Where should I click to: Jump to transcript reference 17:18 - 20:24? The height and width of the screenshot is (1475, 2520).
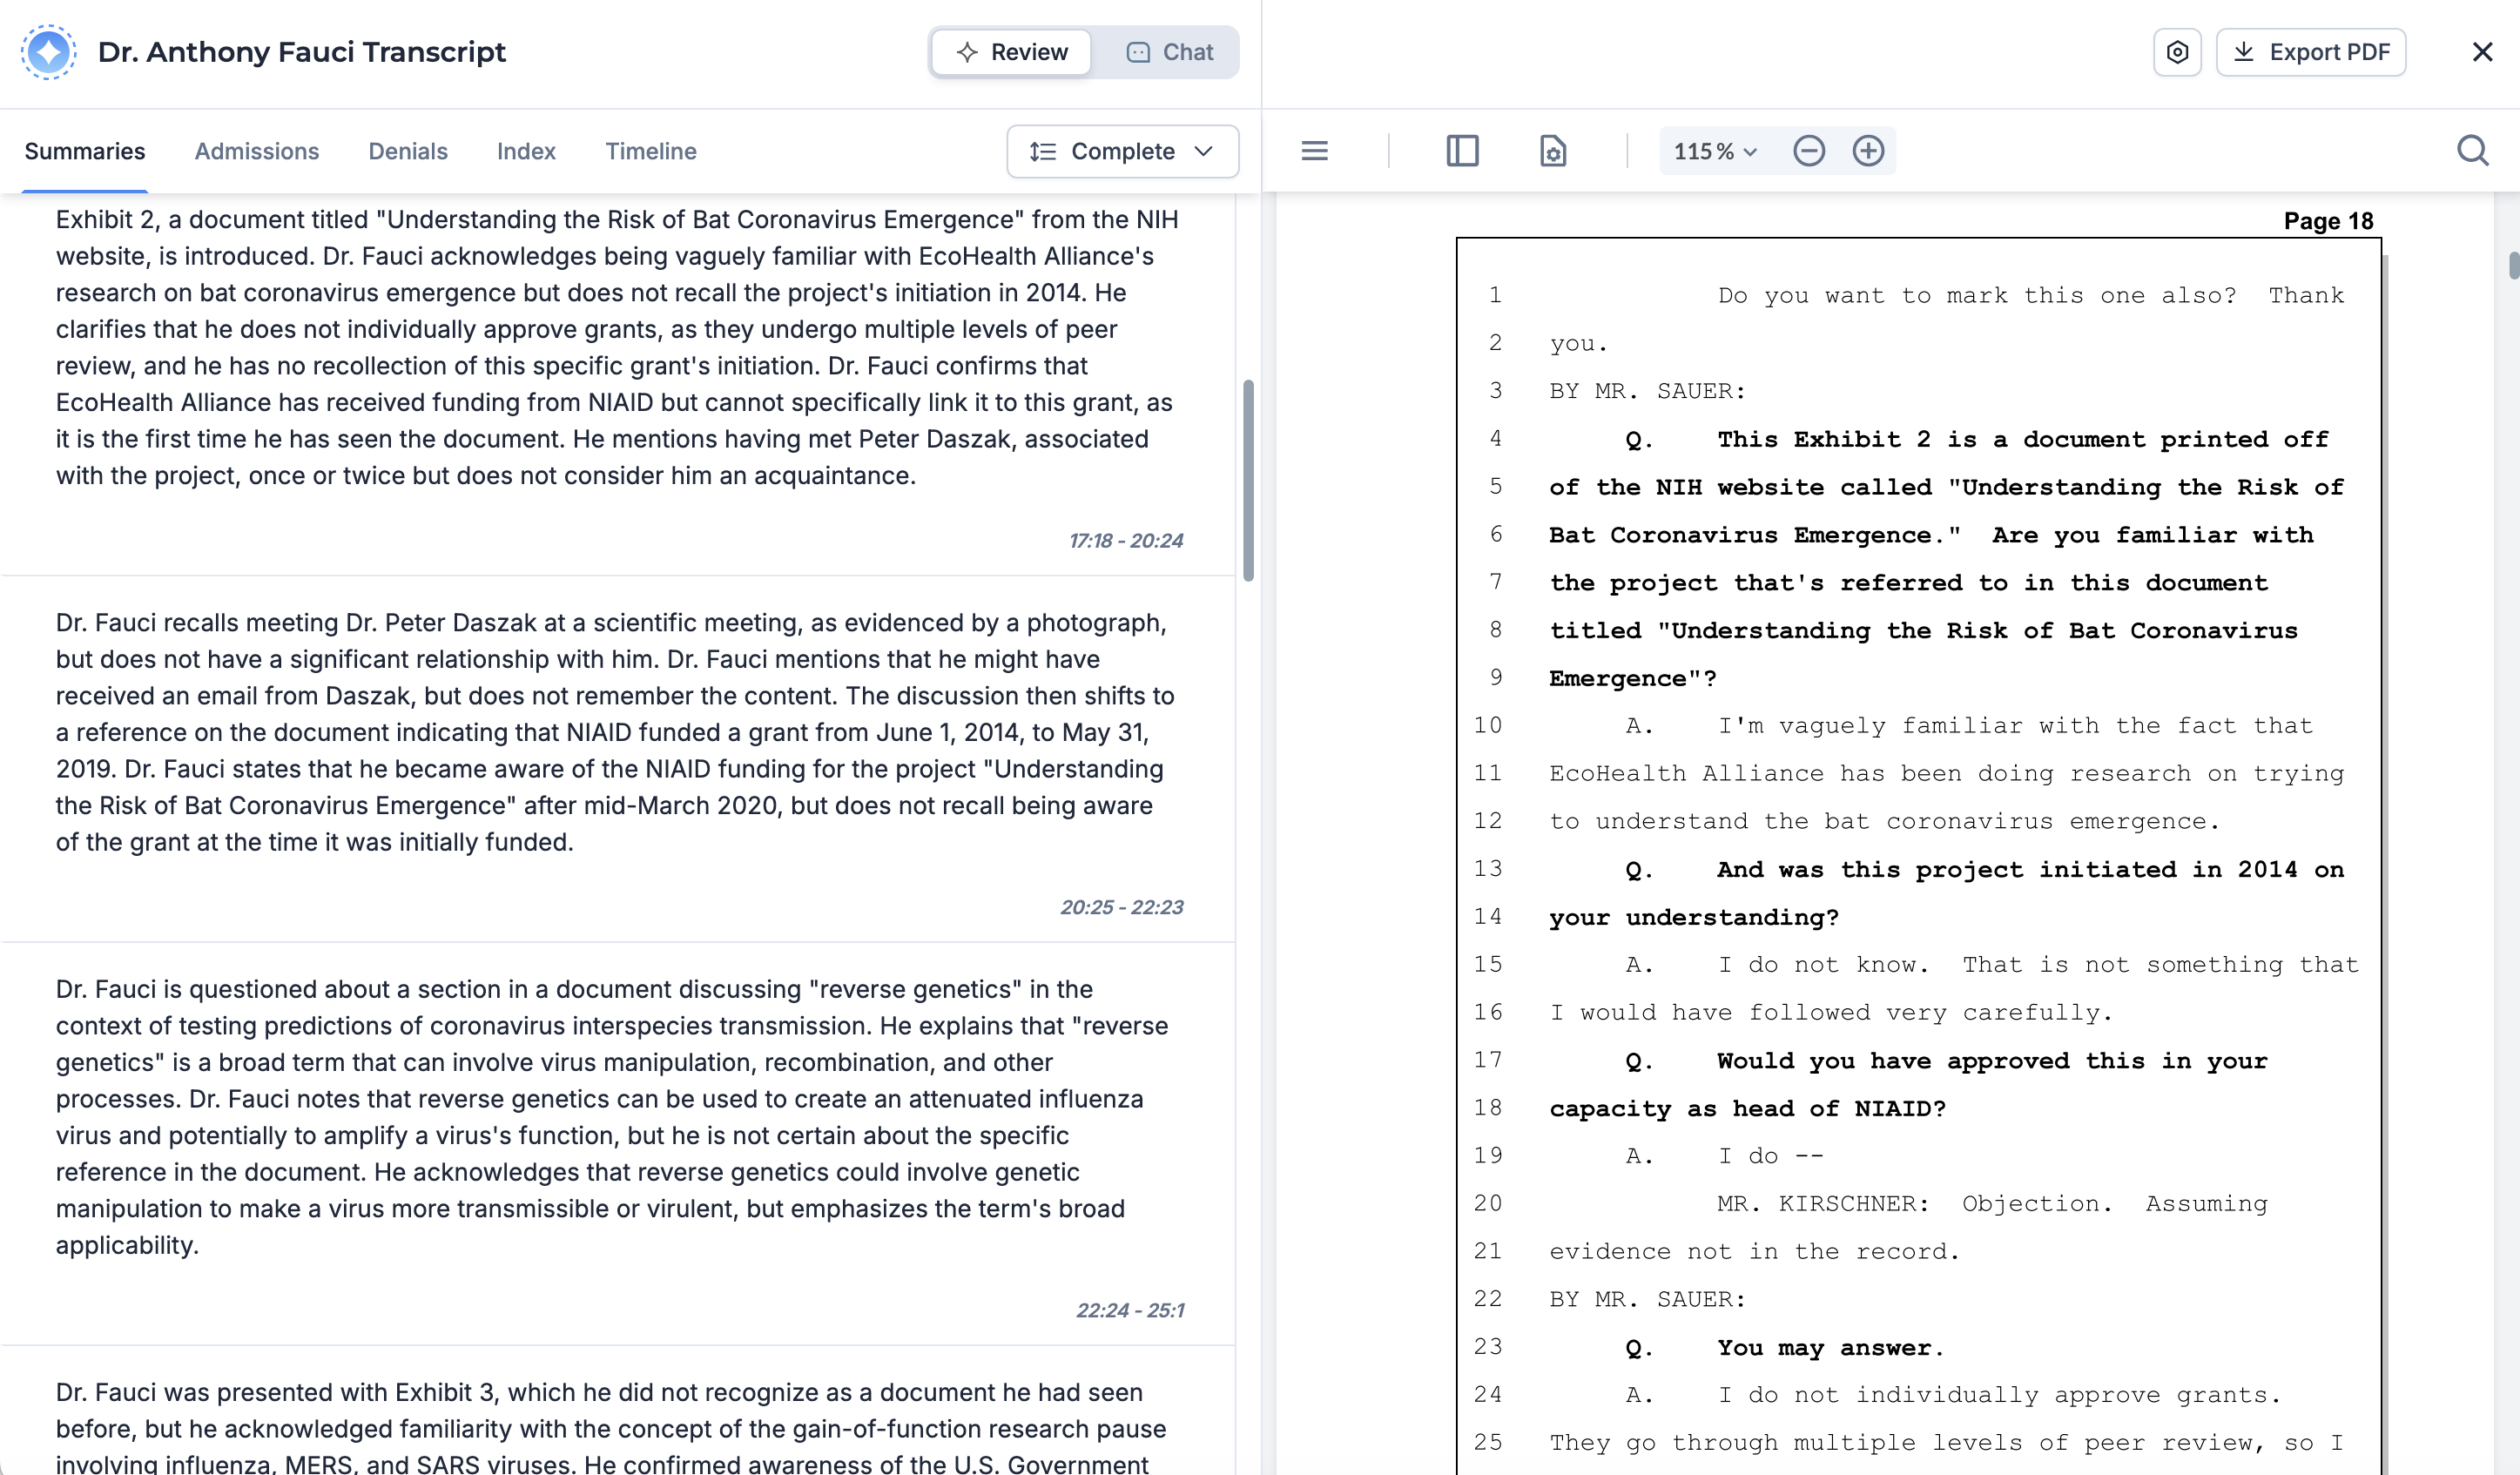coord(1125,540)
